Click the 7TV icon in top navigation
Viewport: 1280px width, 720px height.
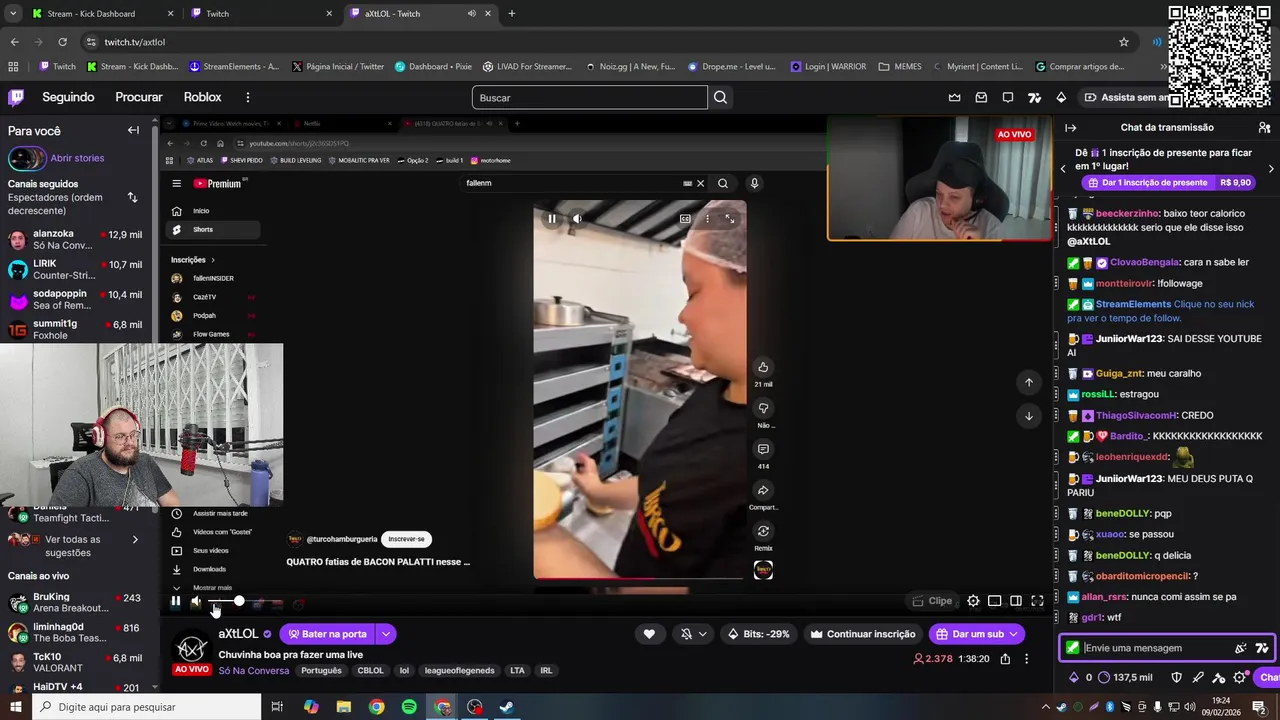coord(1034,97)
